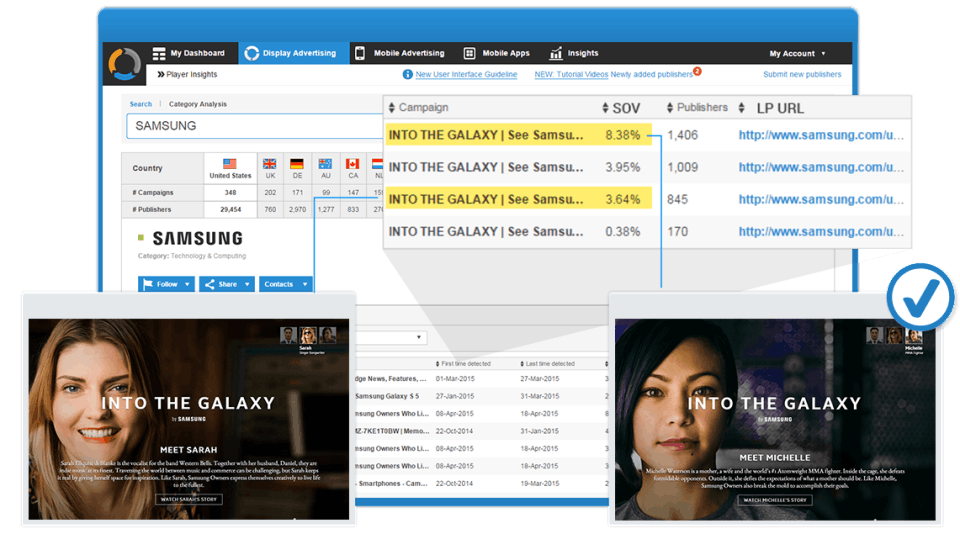This screenshot has height=534, width=960.
Task: Click Watch Sarah's Story button
Action: click(189, 499)
